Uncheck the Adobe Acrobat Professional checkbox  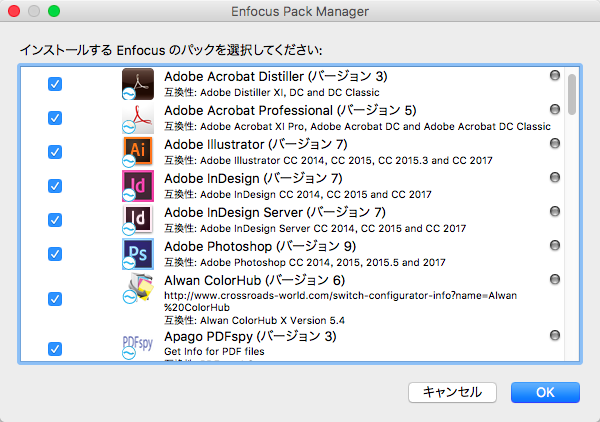click(55, 118)
